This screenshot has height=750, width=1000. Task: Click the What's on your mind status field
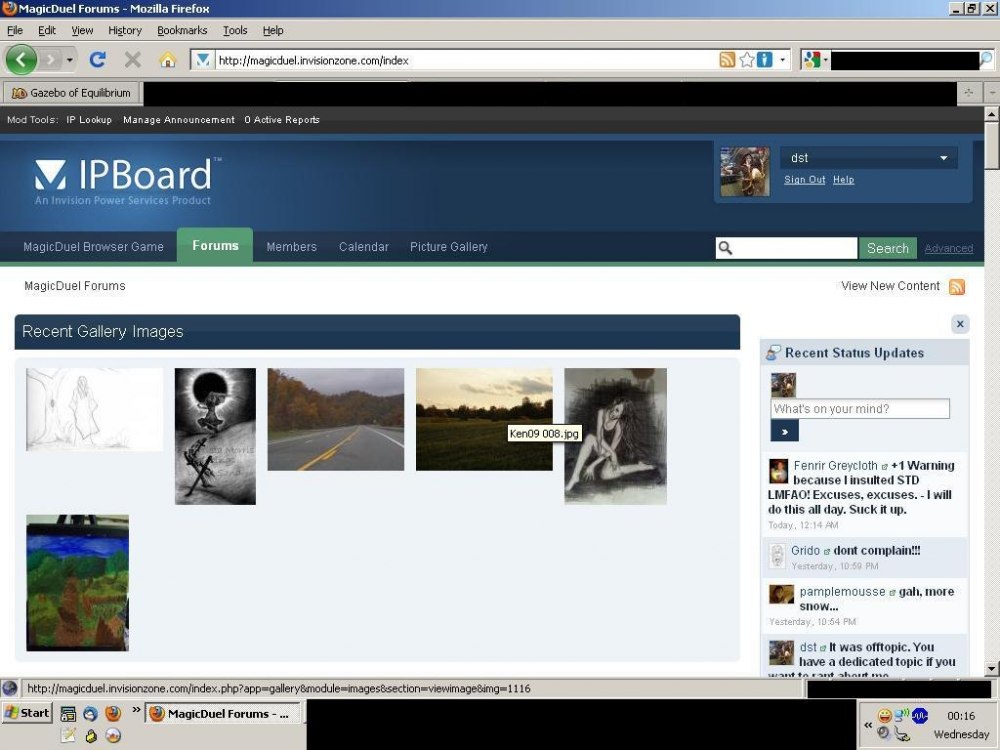coord(860,409)
